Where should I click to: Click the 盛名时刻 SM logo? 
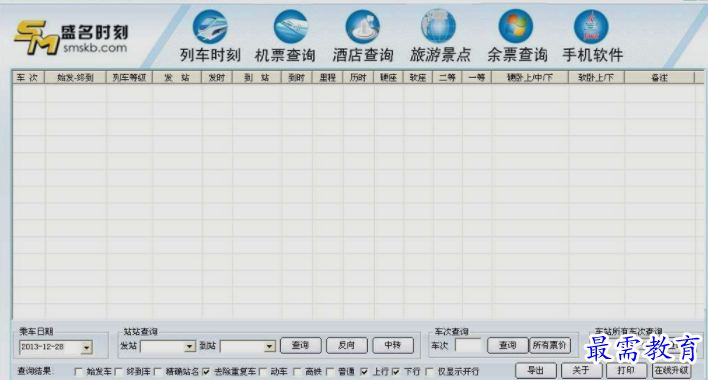click(x=71, y=37)
